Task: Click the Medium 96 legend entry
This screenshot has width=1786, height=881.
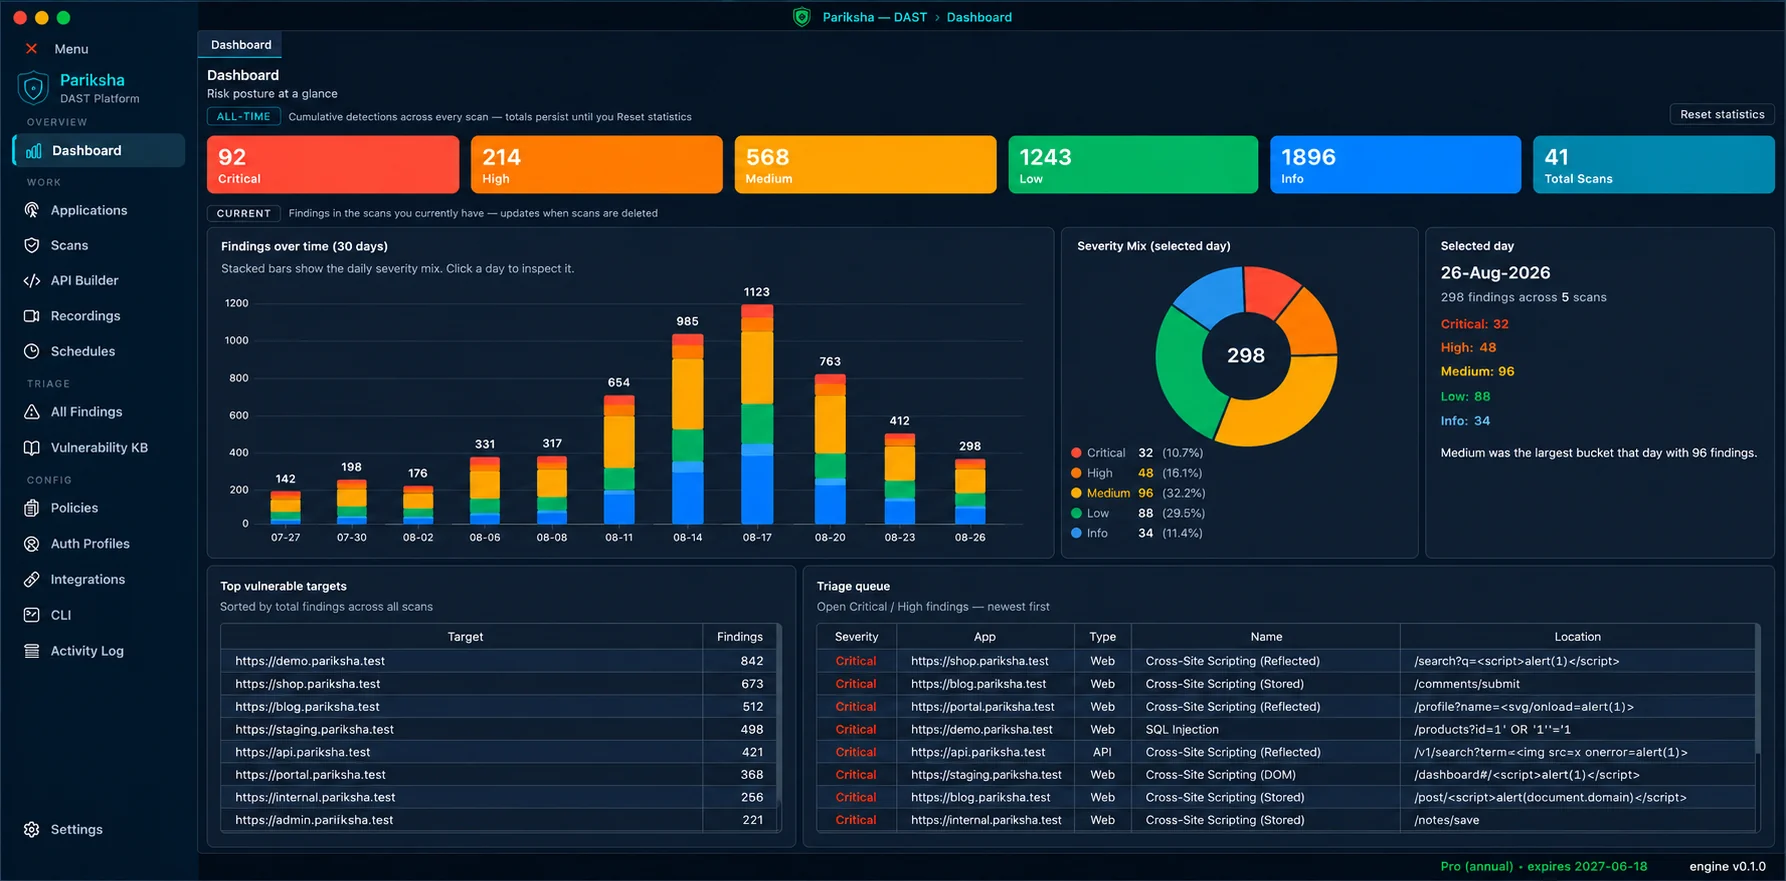Action: (1138, 493)
